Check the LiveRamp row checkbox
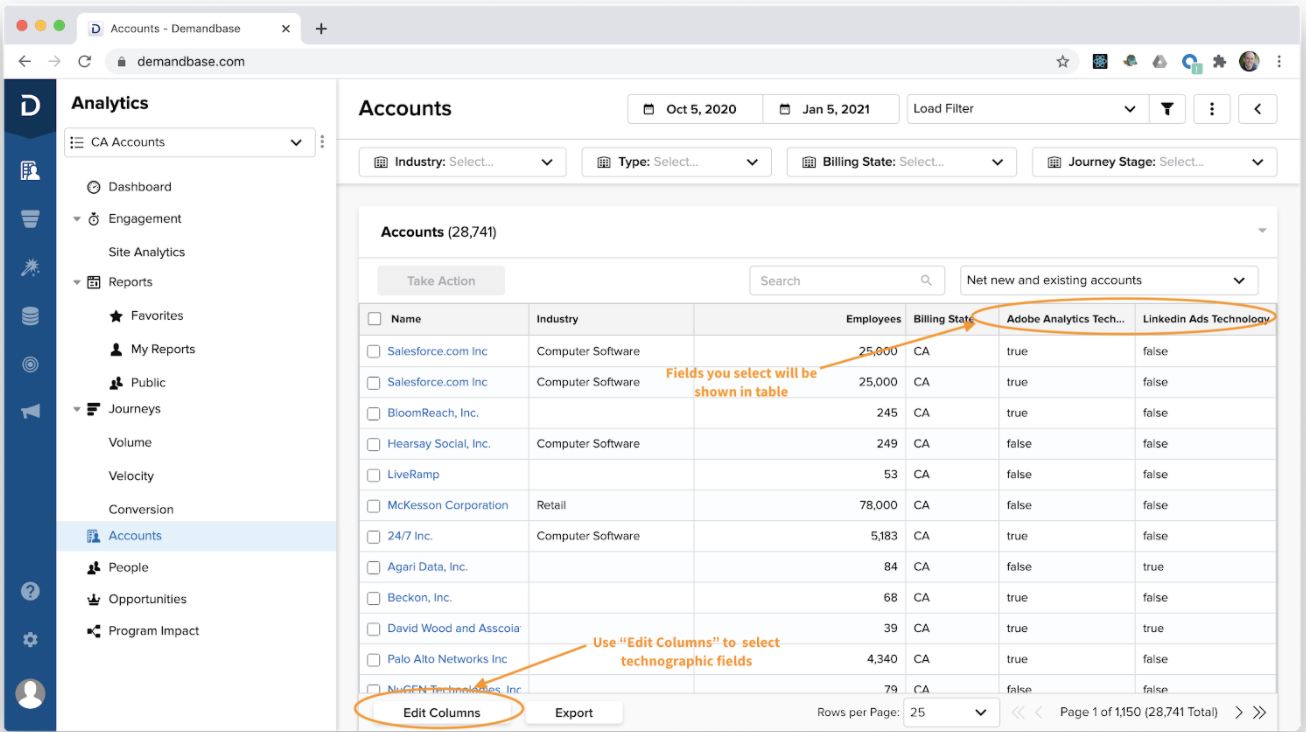The height and width of the screenshot is (732, 1306). 374,475
